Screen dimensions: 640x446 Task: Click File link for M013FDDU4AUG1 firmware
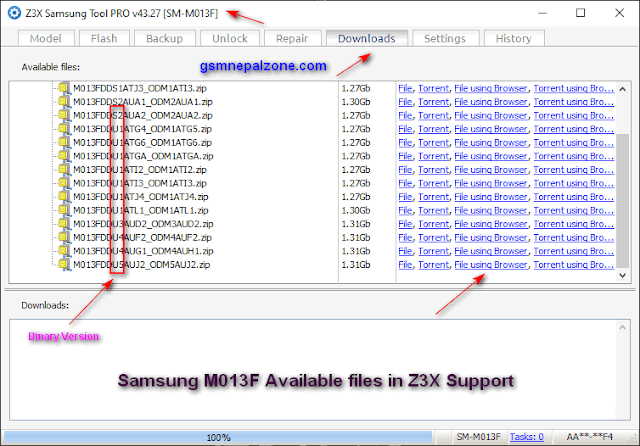pyautogui.click(x=405, y=251)
